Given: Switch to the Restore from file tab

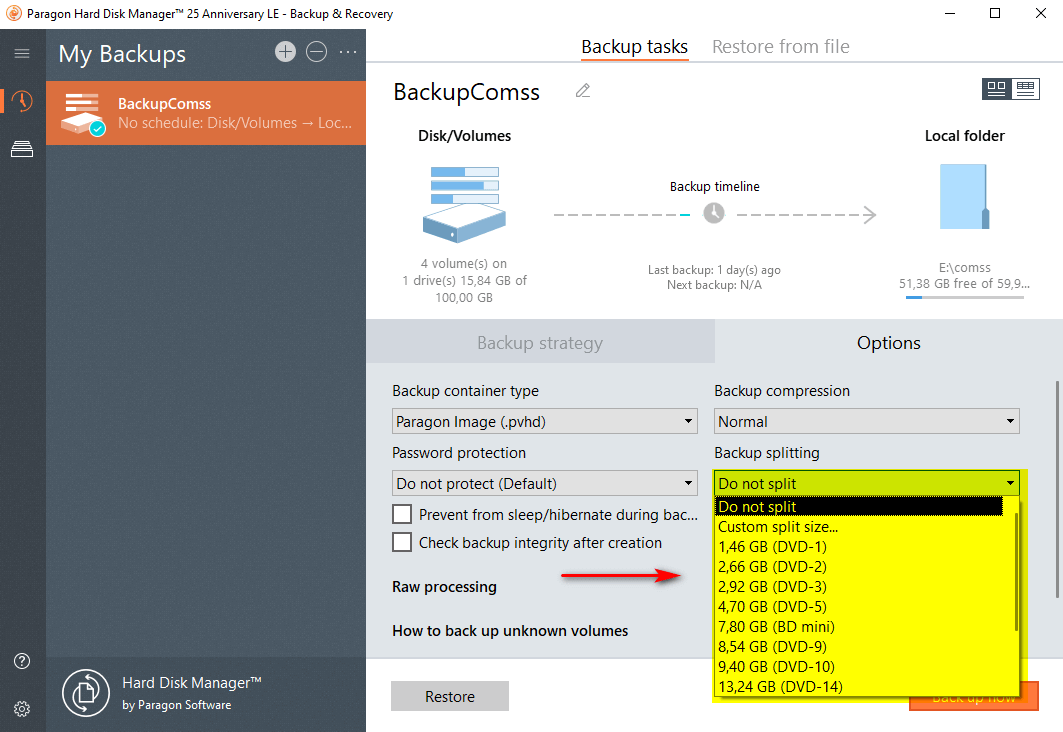Looking at the screenshot, I should click(x=781, y=47).
